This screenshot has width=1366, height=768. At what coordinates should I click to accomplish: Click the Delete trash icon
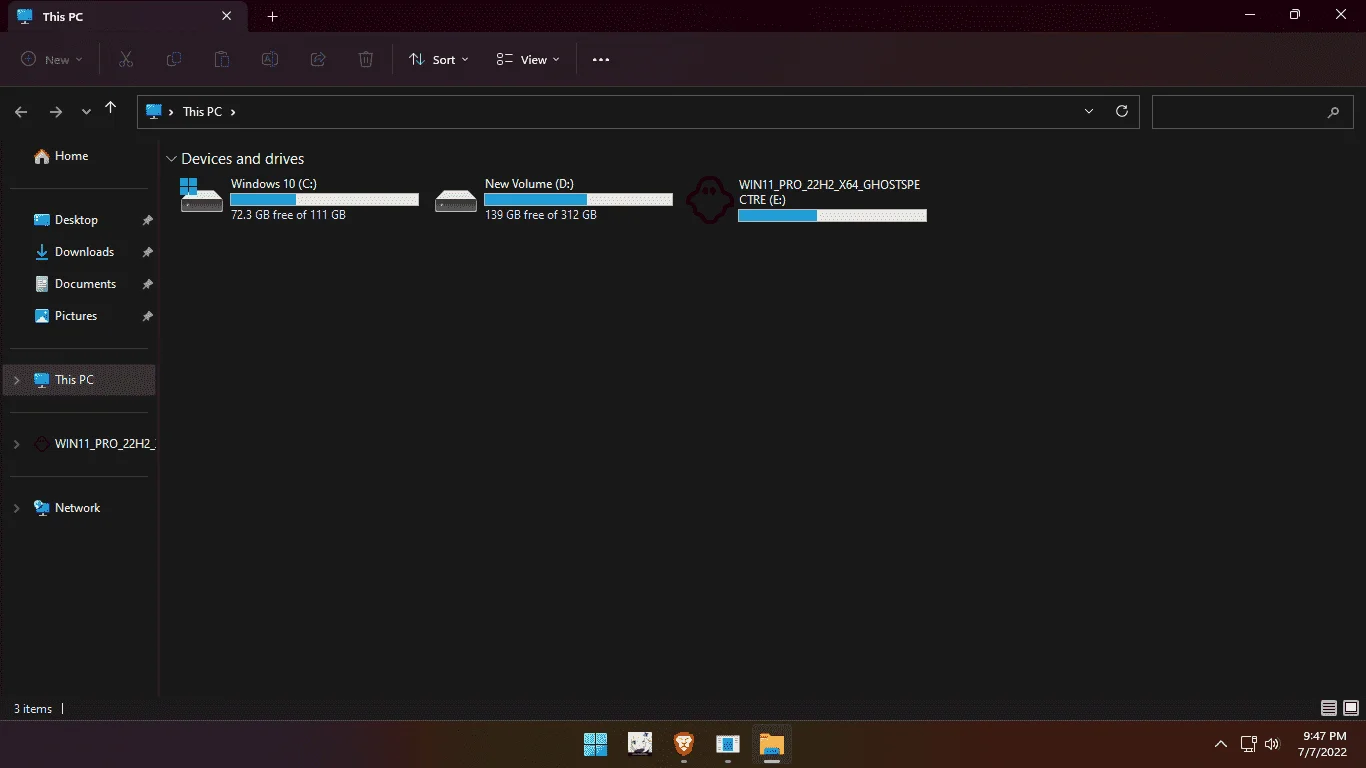click(366, 60)
